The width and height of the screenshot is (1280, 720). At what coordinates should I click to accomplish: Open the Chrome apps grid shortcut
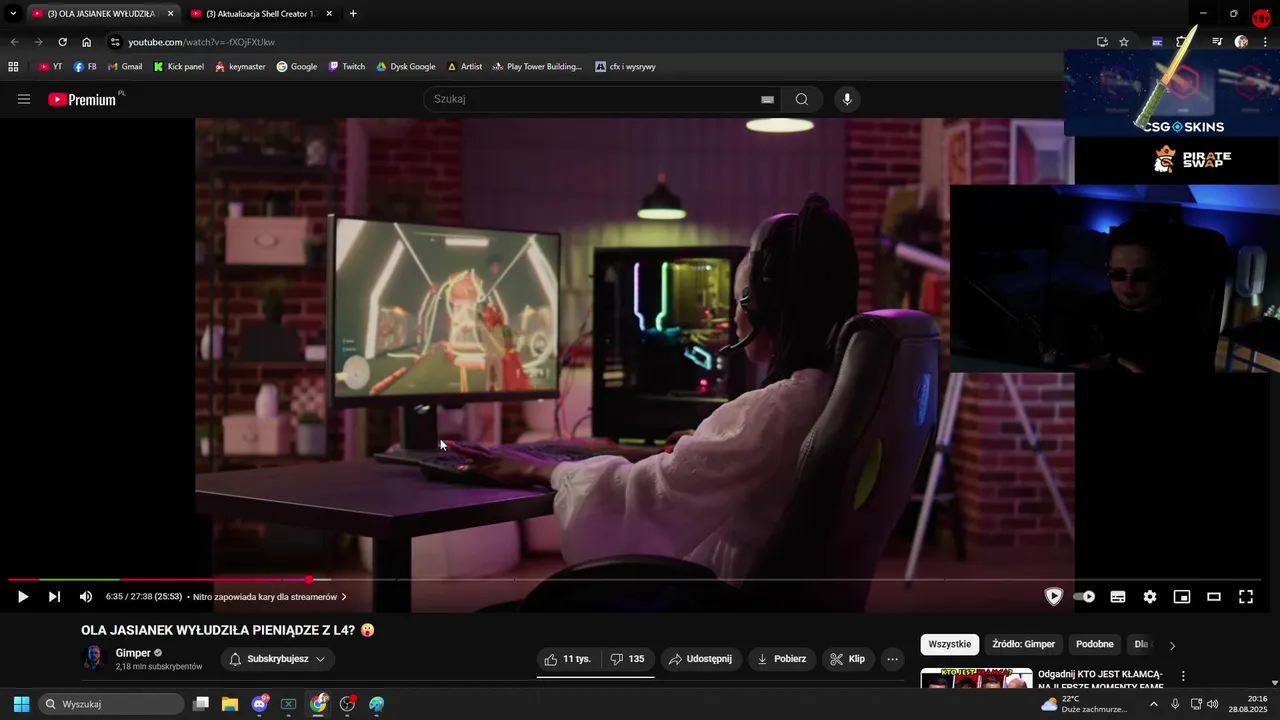coord(13,67)
